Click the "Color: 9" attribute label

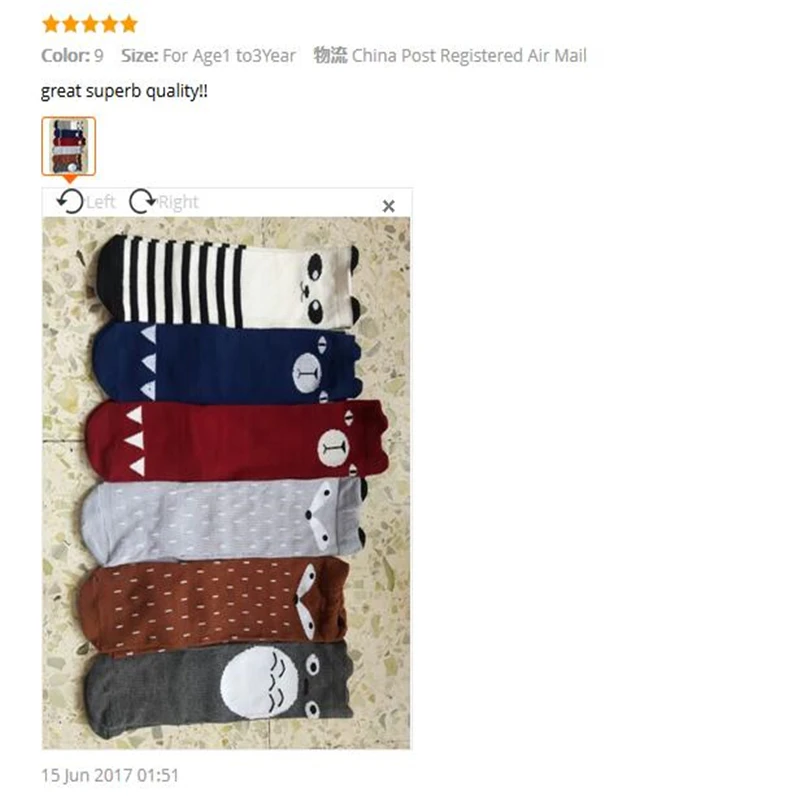72,56
